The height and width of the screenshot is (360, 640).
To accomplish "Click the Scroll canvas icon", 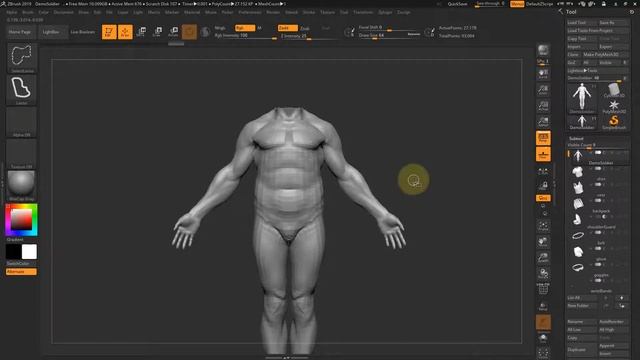I will 543,74.
